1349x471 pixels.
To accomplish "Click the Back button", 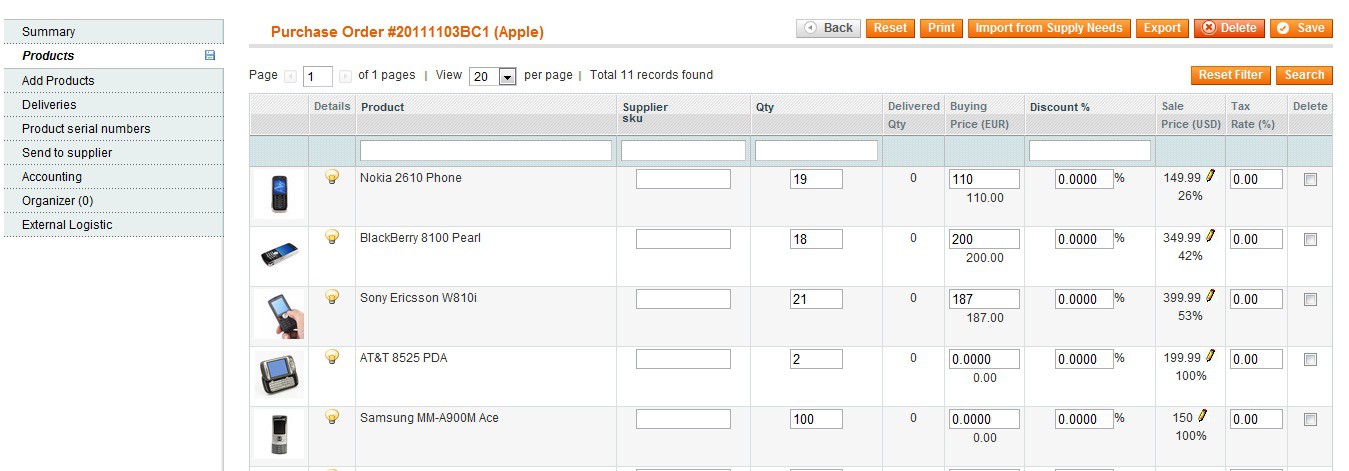I will point(828,28).
